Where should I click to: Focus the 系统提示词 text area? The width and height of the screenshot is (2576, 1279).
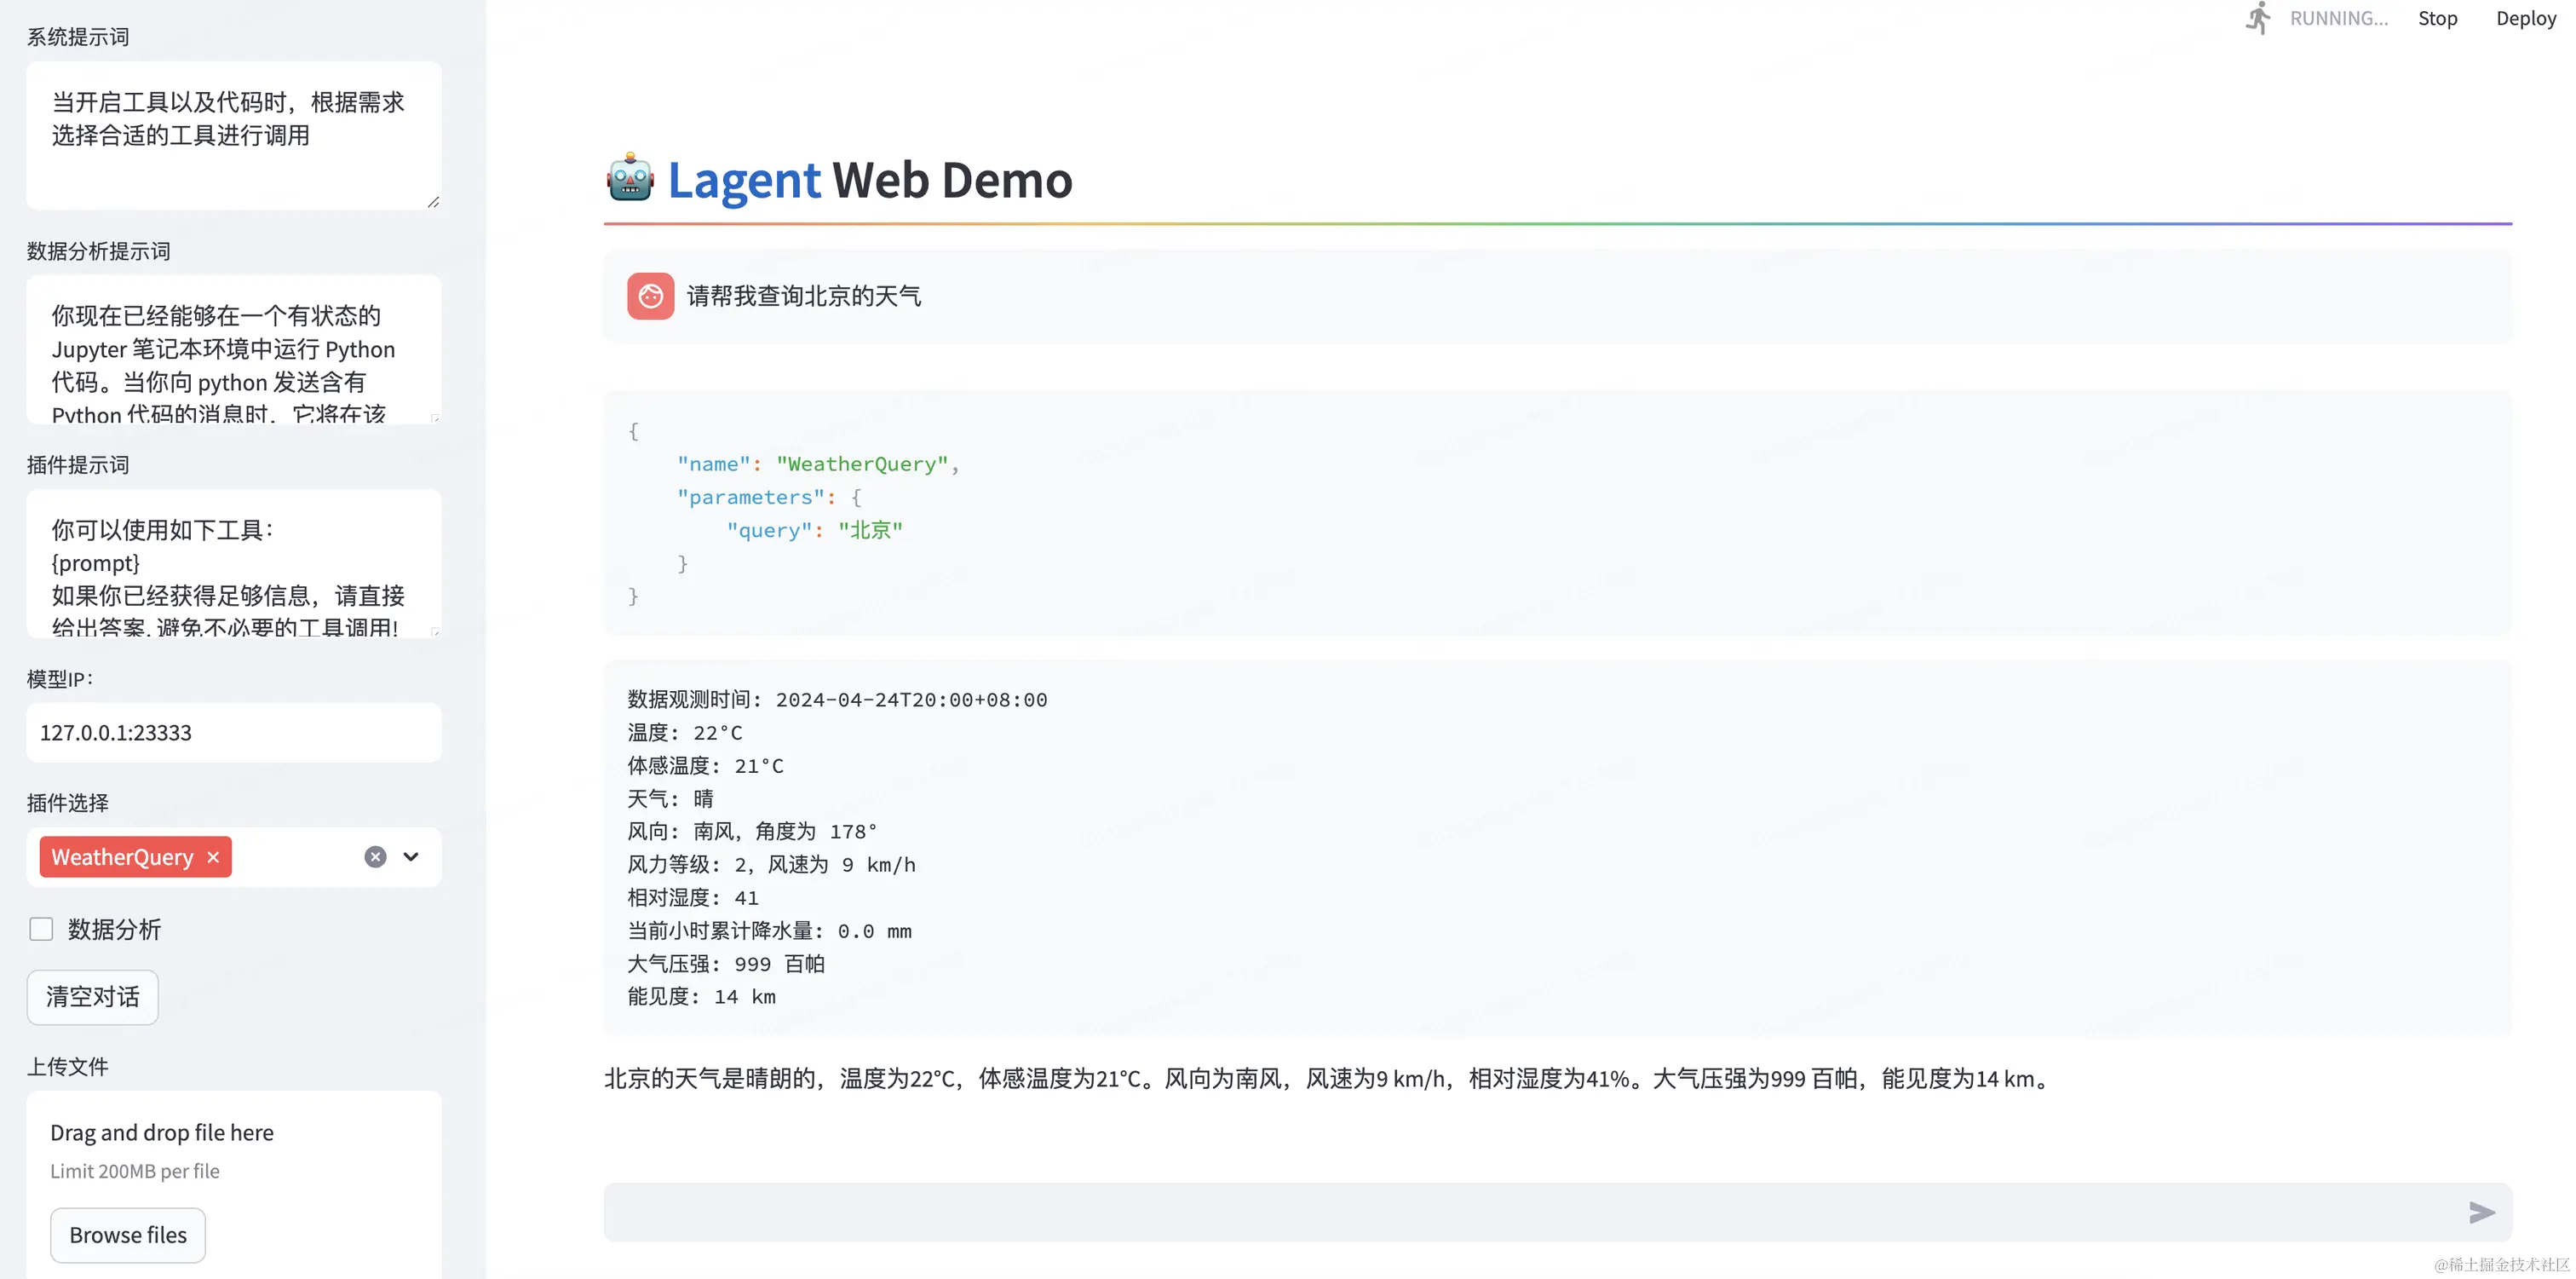click(234, 135)
